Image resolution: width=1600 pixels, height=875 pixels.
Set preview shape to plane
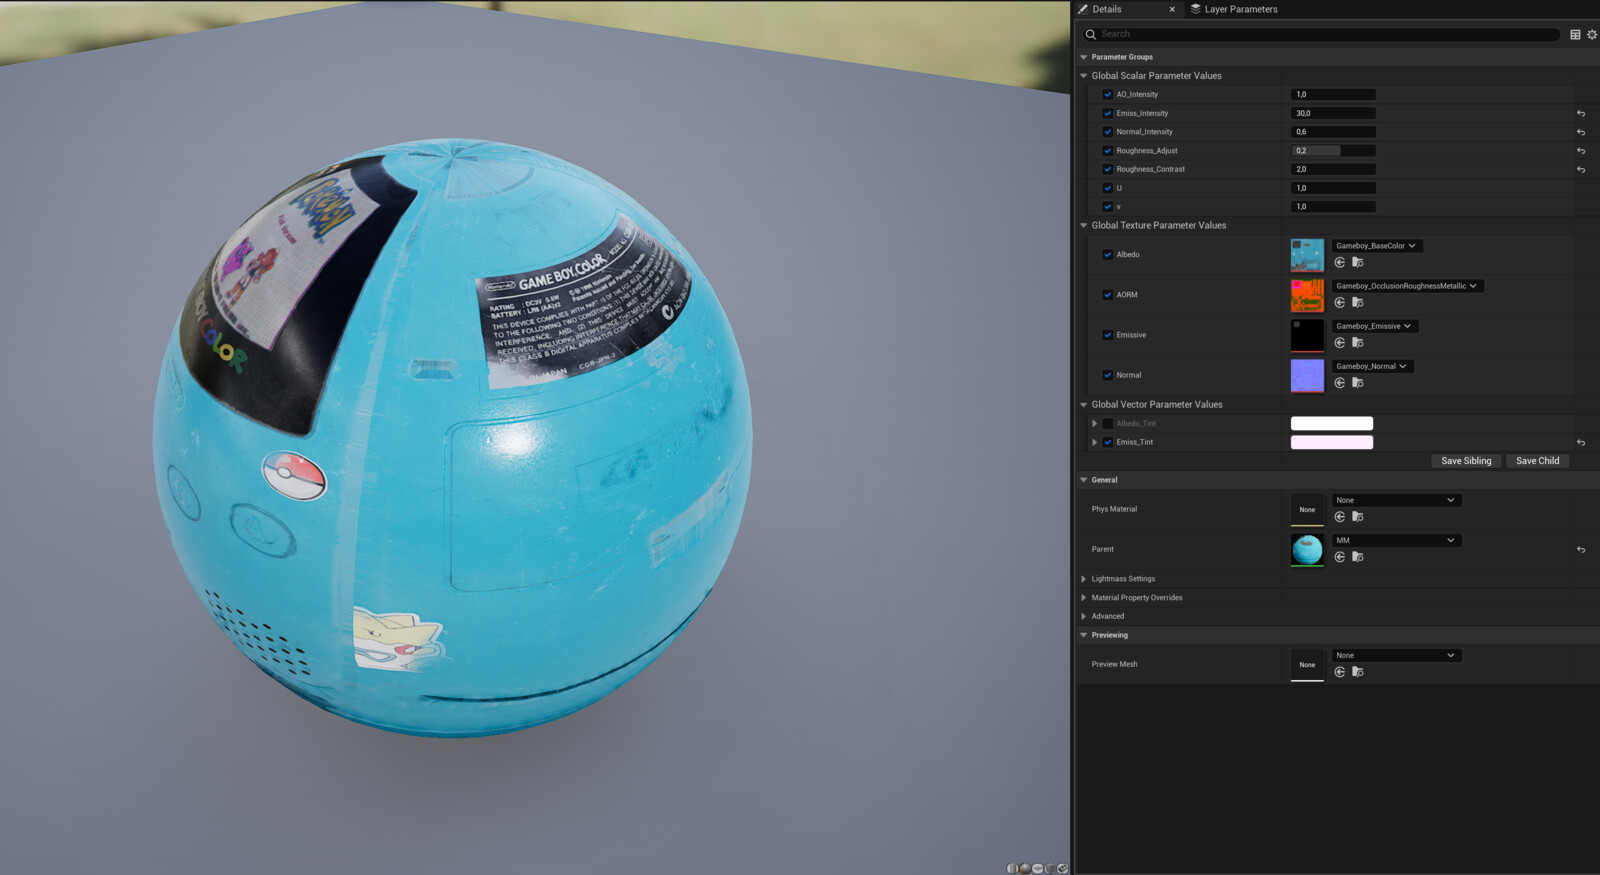1037,868
